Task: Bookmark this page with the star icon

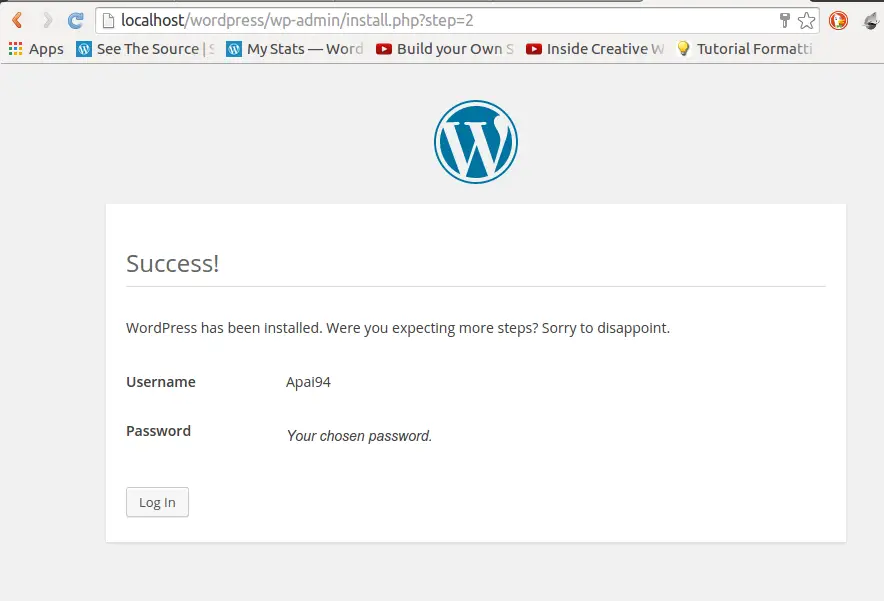Action: tap(806, 20)
